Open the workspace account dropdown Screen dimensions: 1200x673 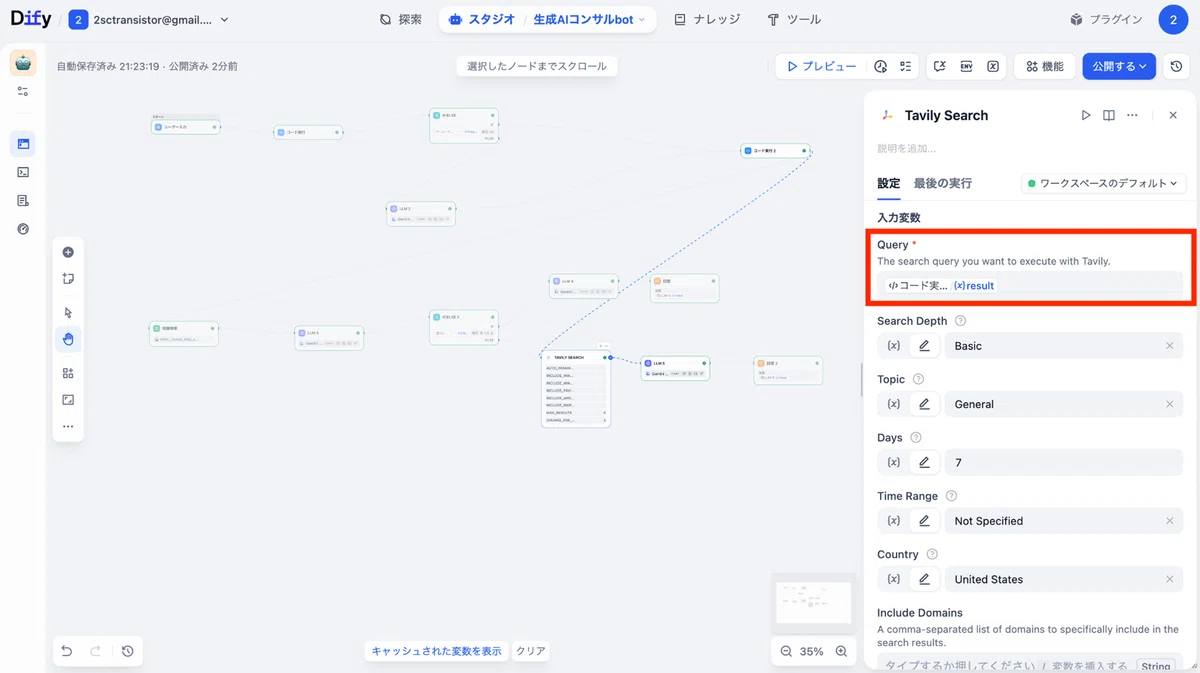tap(150, 19)
